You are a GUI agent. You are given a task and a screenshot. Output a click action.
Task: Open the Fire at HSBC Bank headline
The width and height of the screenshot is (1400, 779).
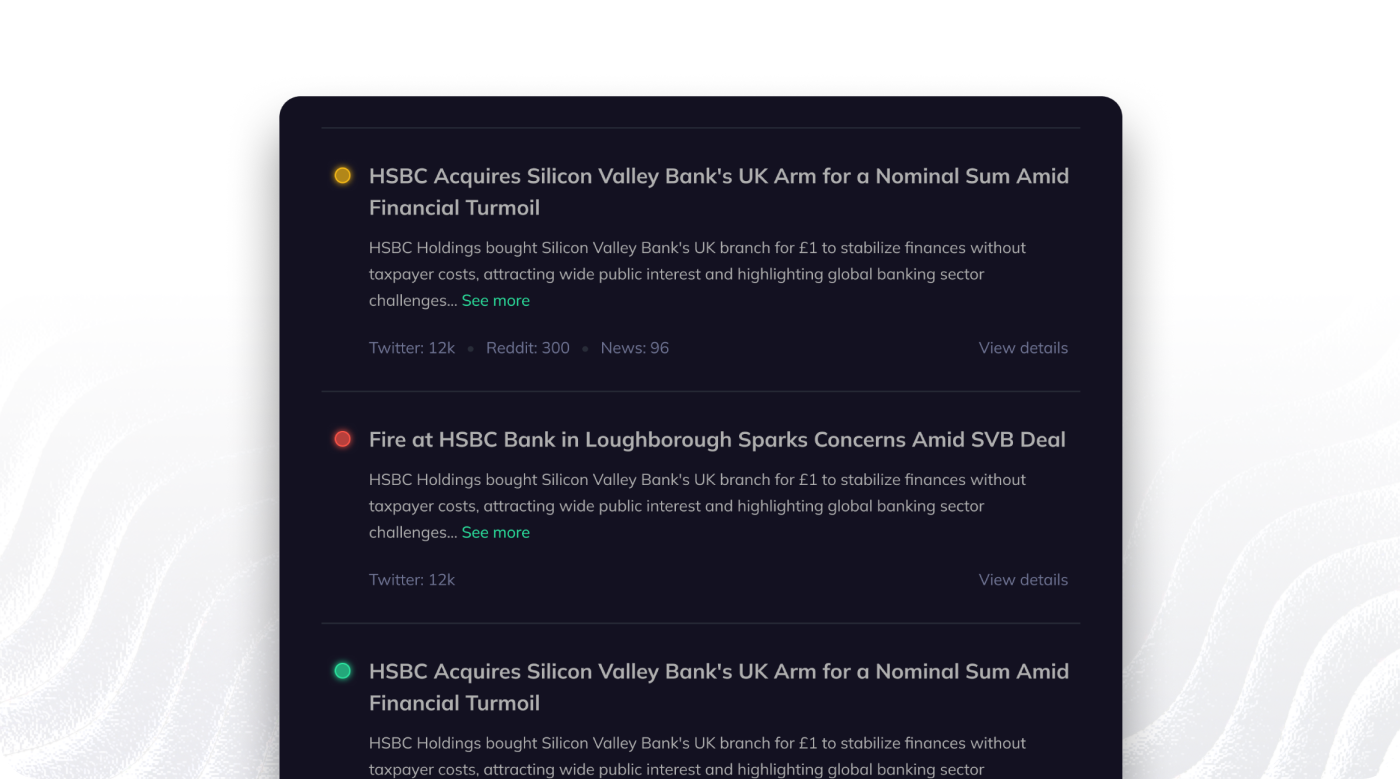tap(717, 439)
